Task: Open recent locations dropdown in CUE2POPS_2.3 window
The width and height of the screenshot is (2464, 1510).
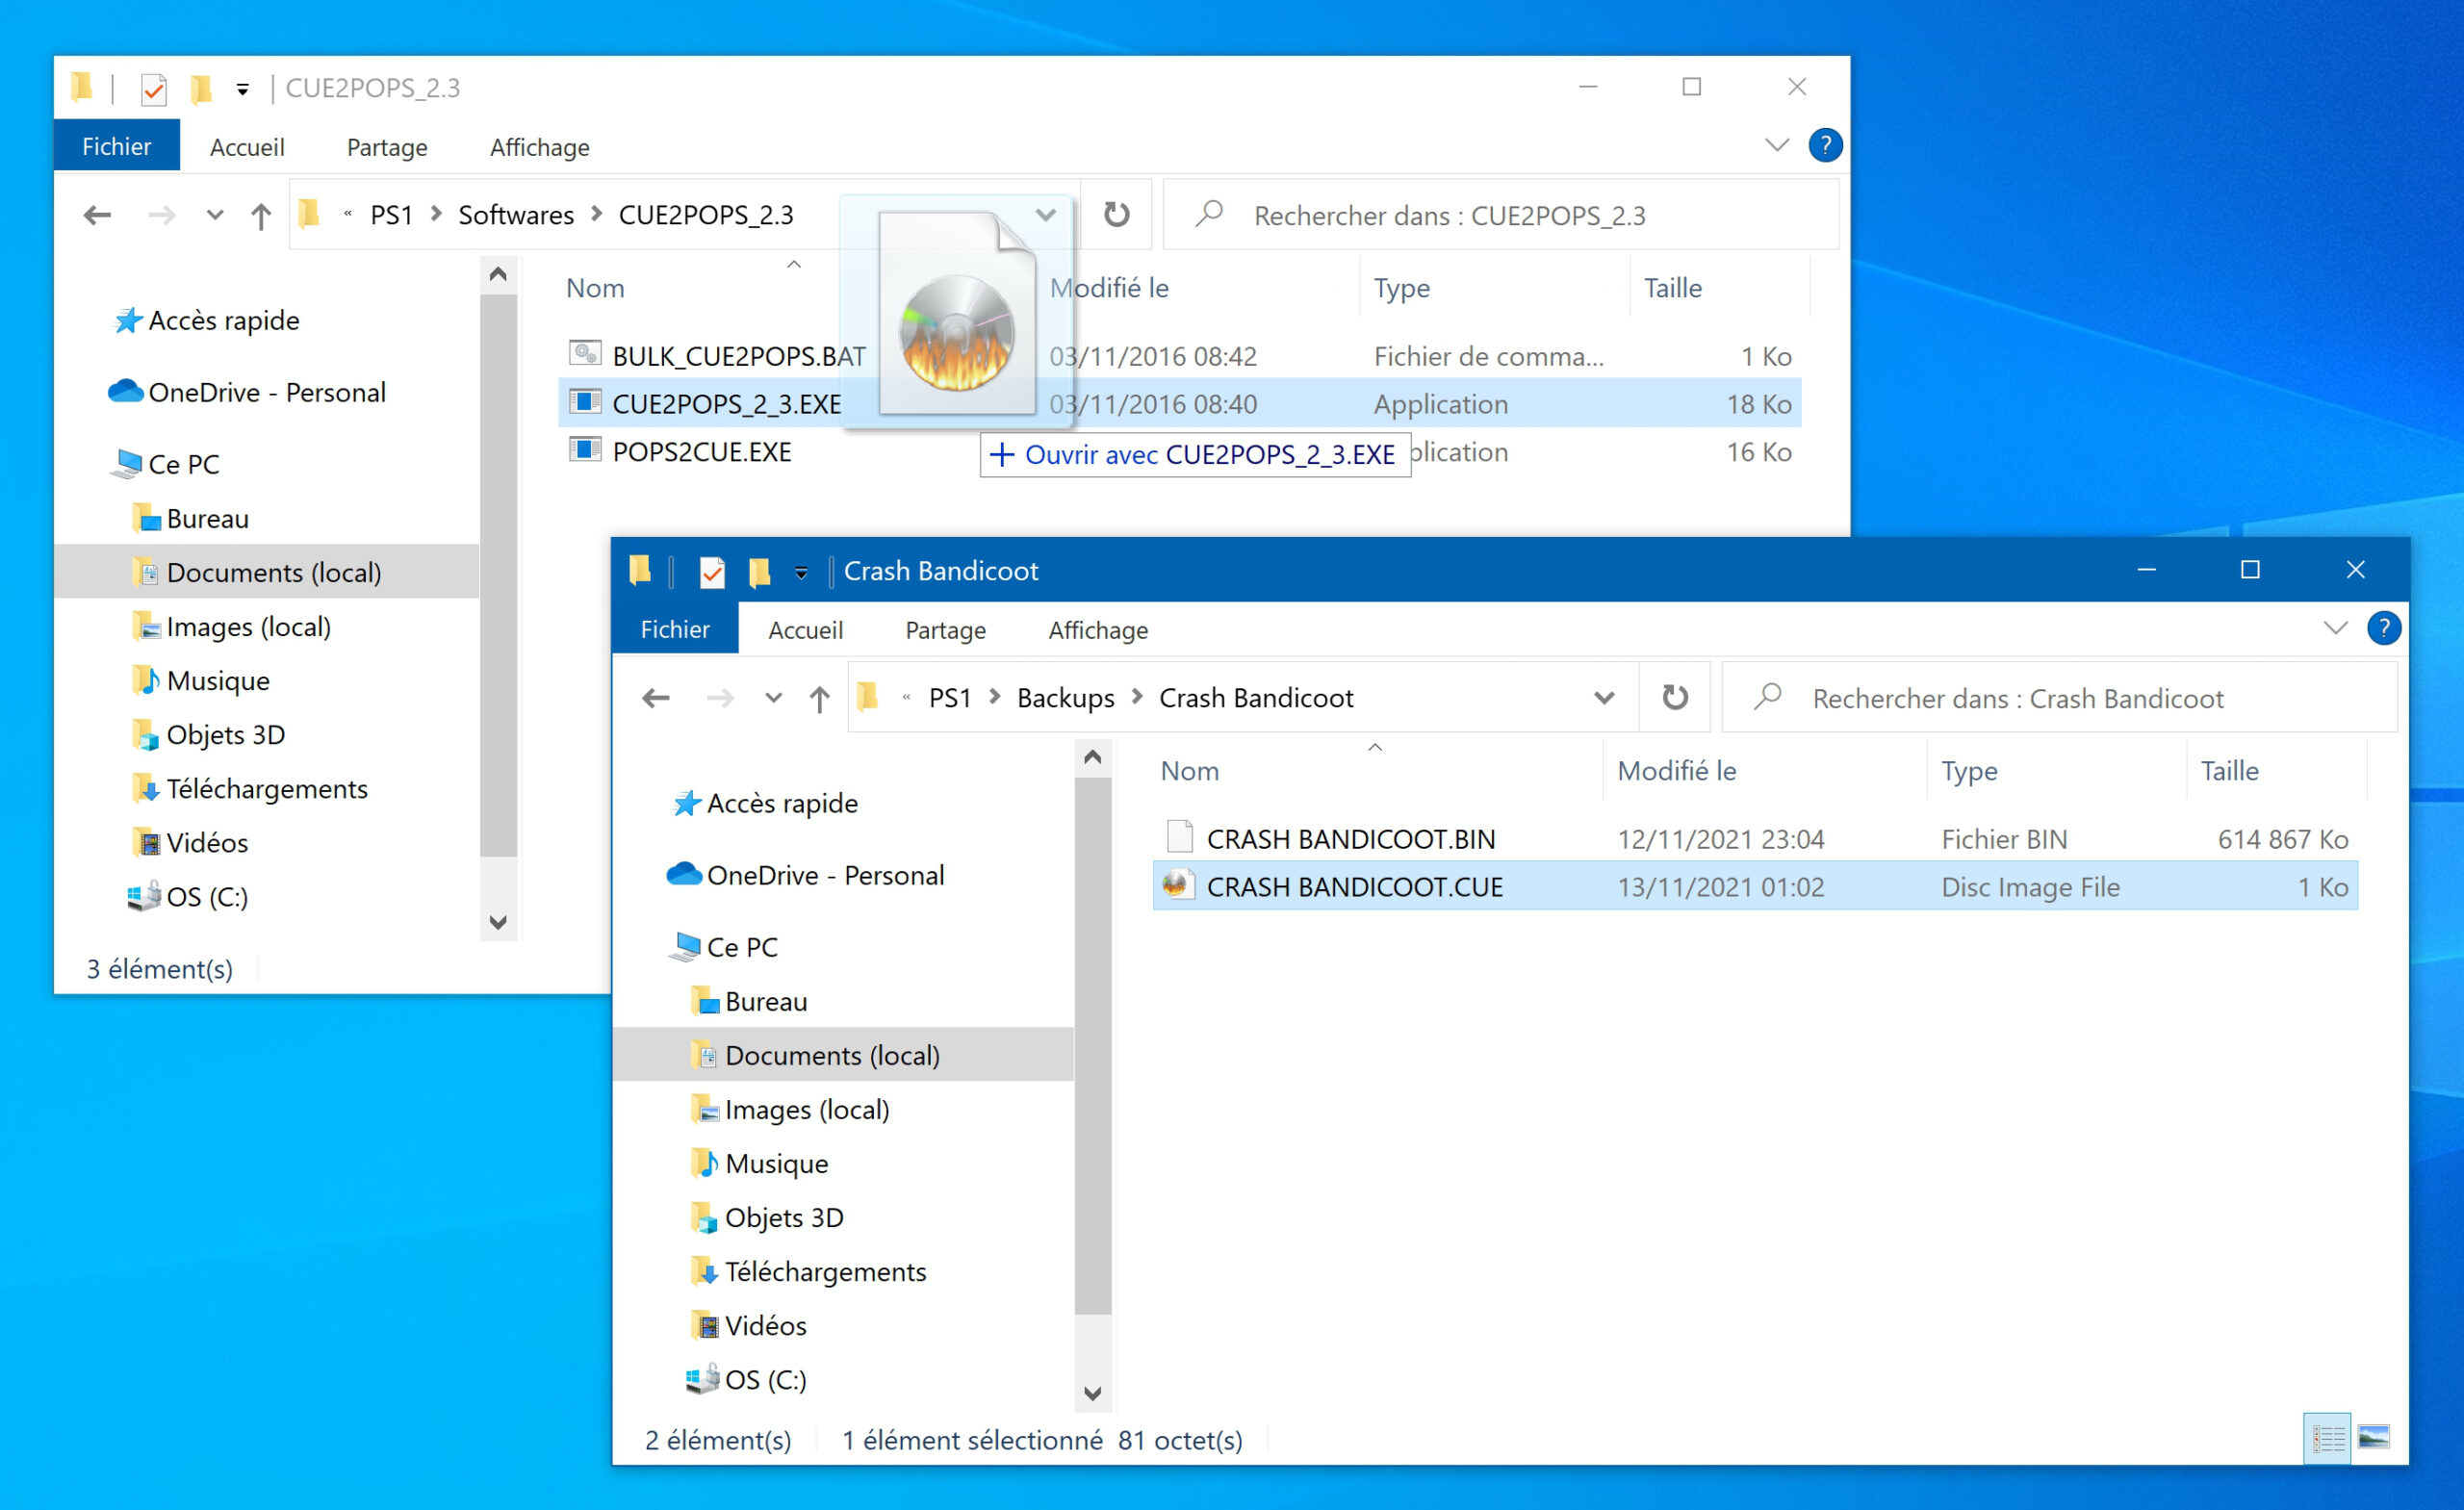Action: click(x=215, y=215)
